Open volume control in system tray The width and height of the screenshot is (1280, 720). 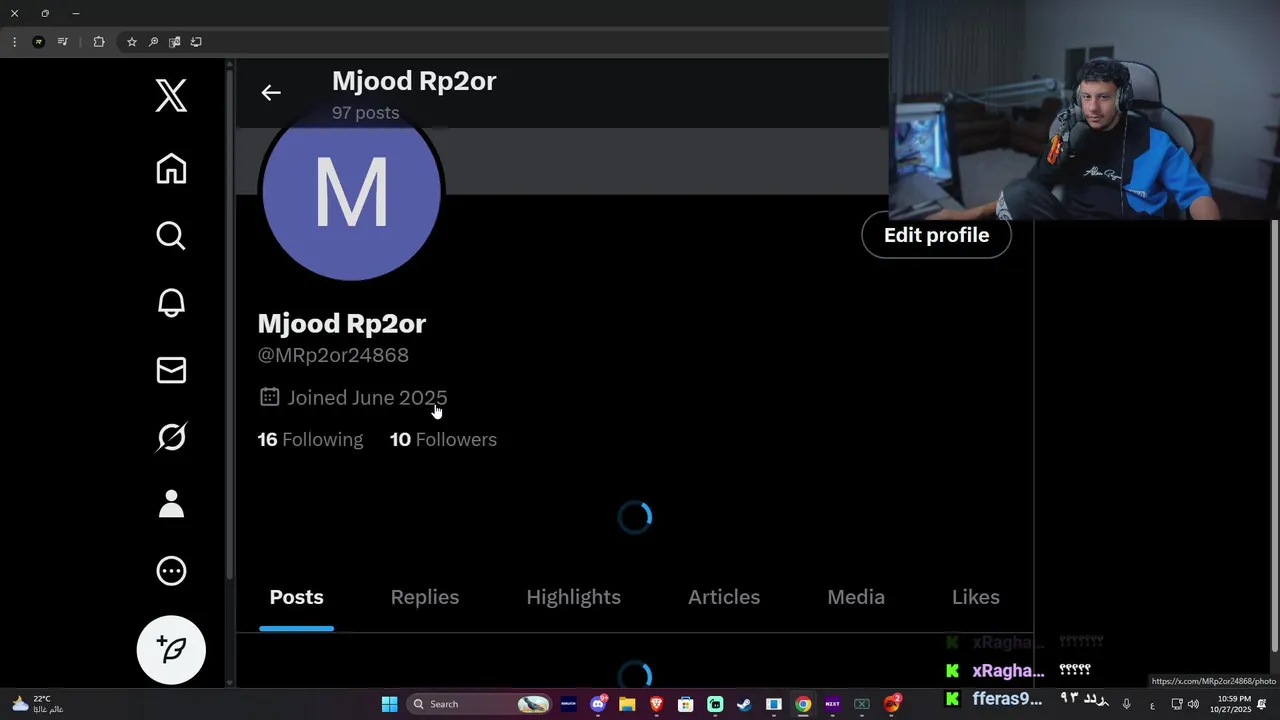point(1193,704)
